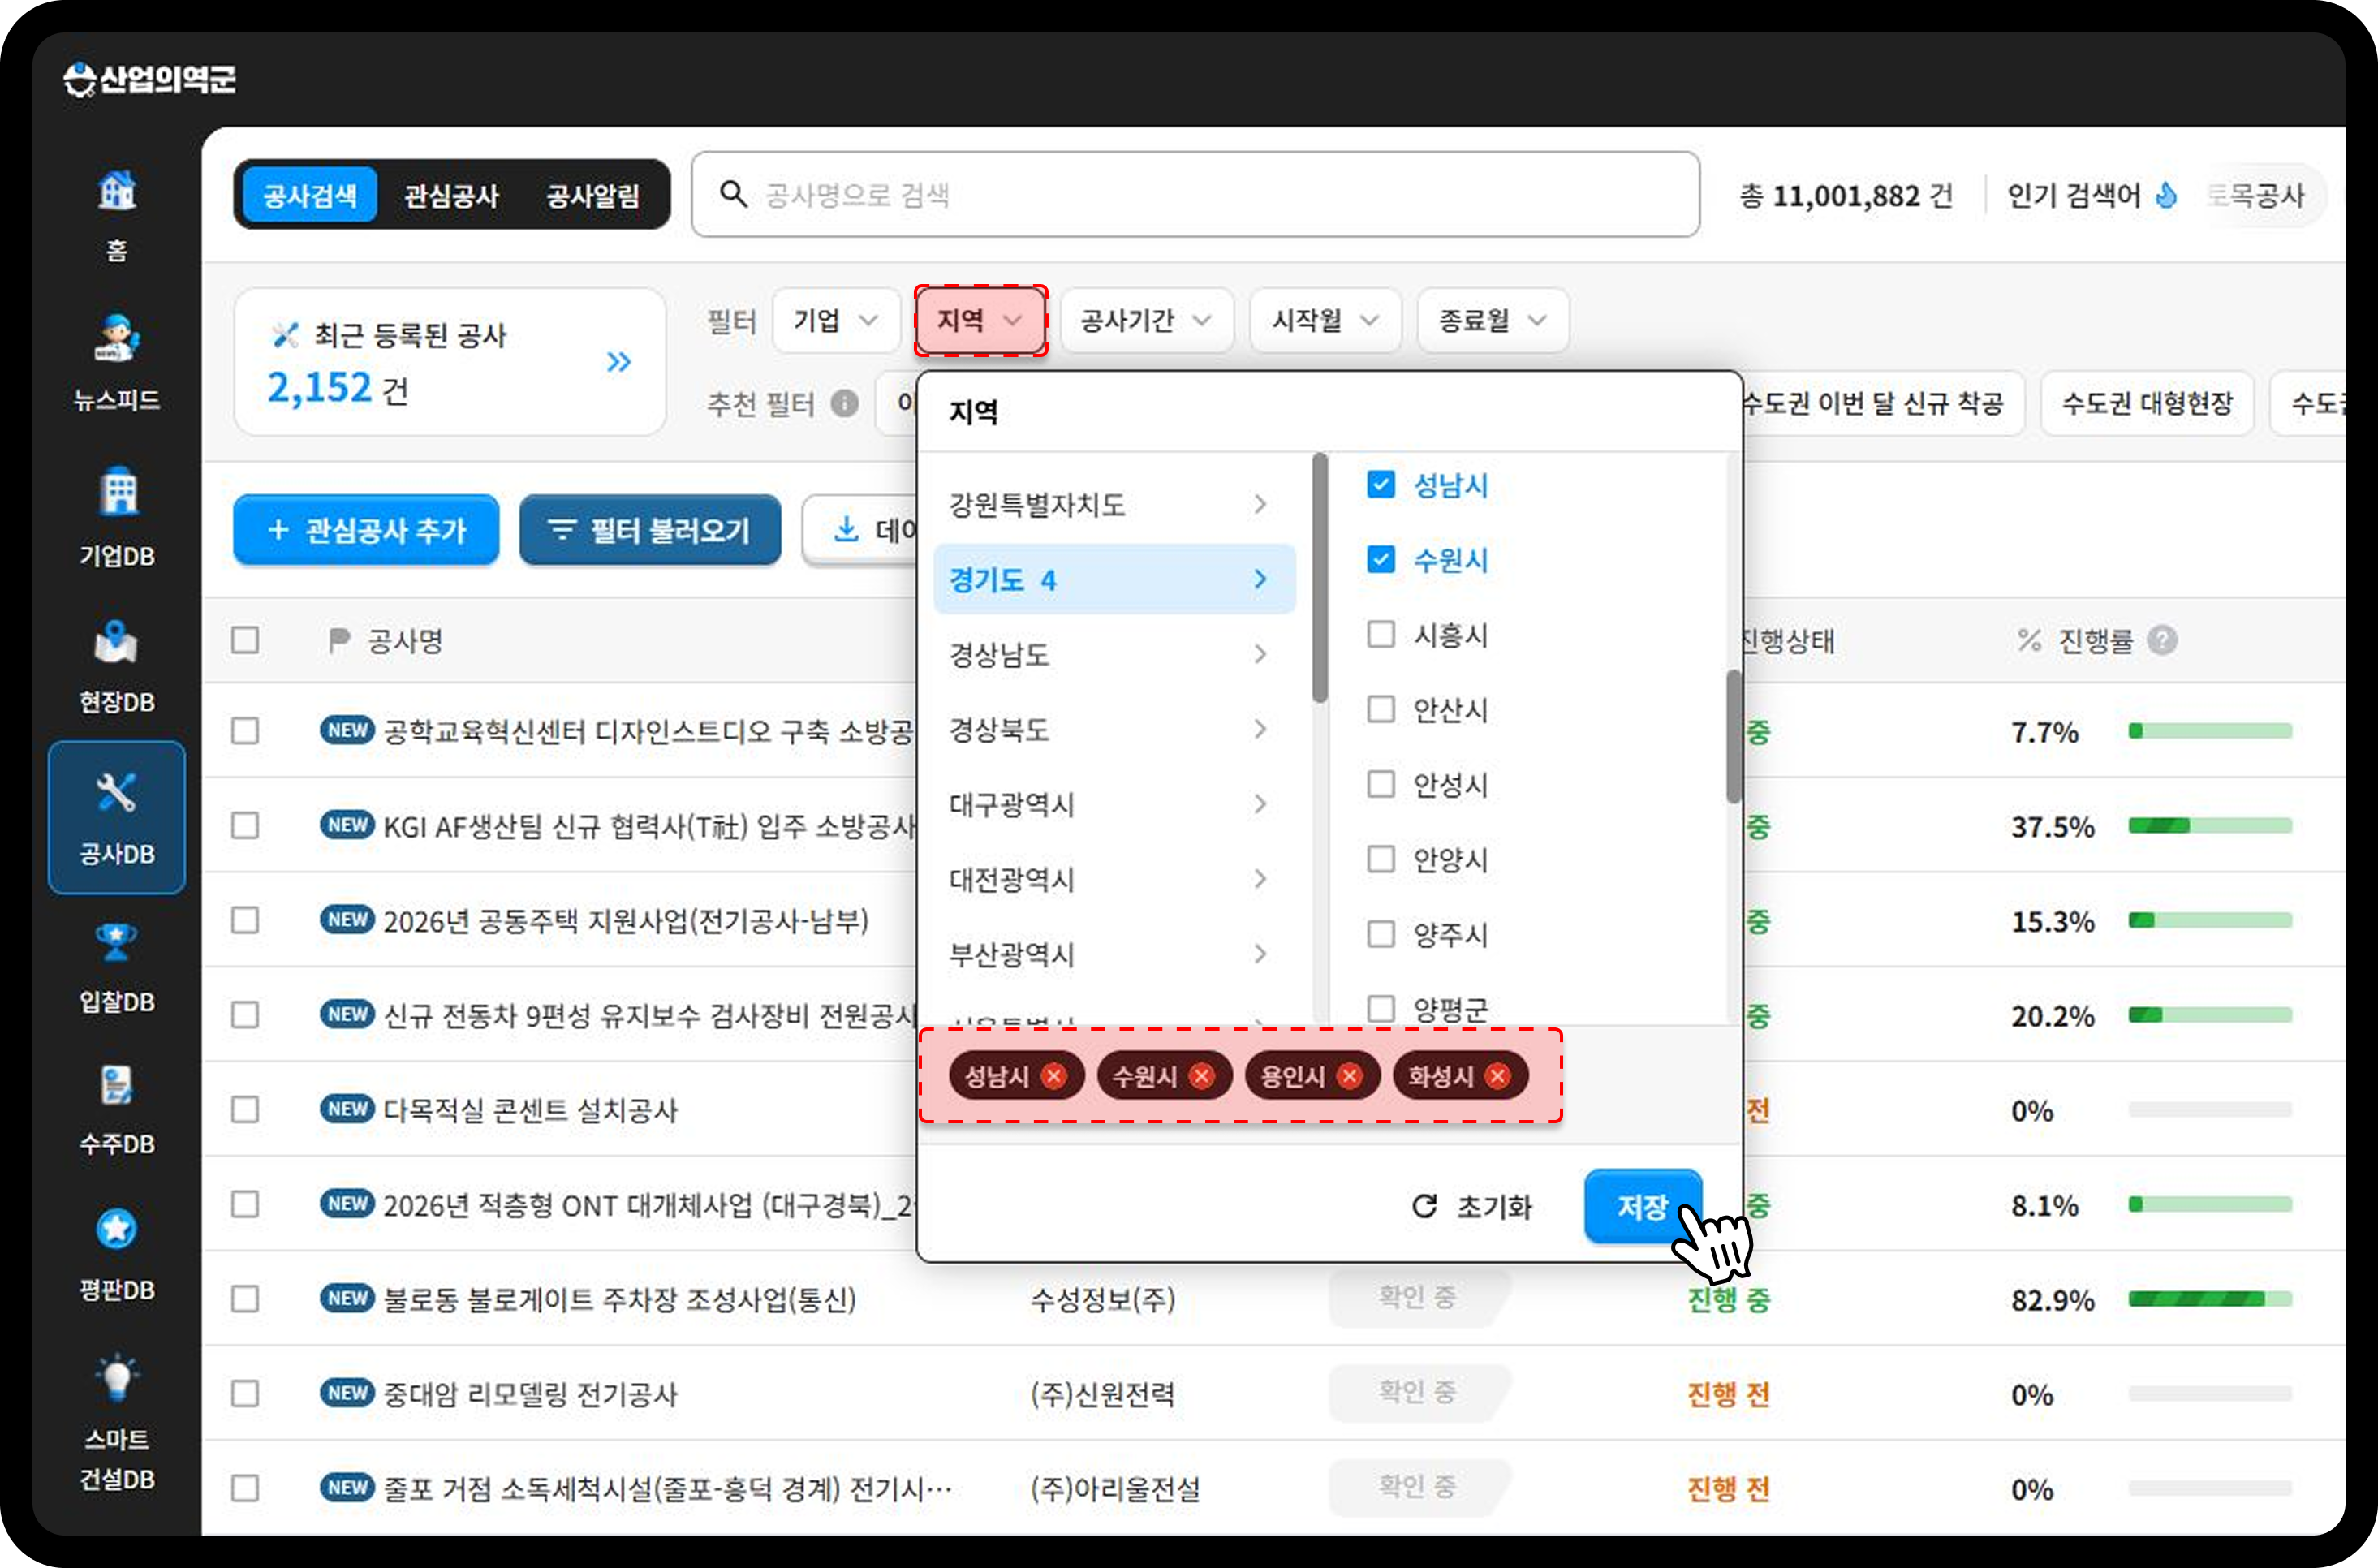Toggle the select-all checkbox in table header
2378x1568 pixels.
[245, 640]
